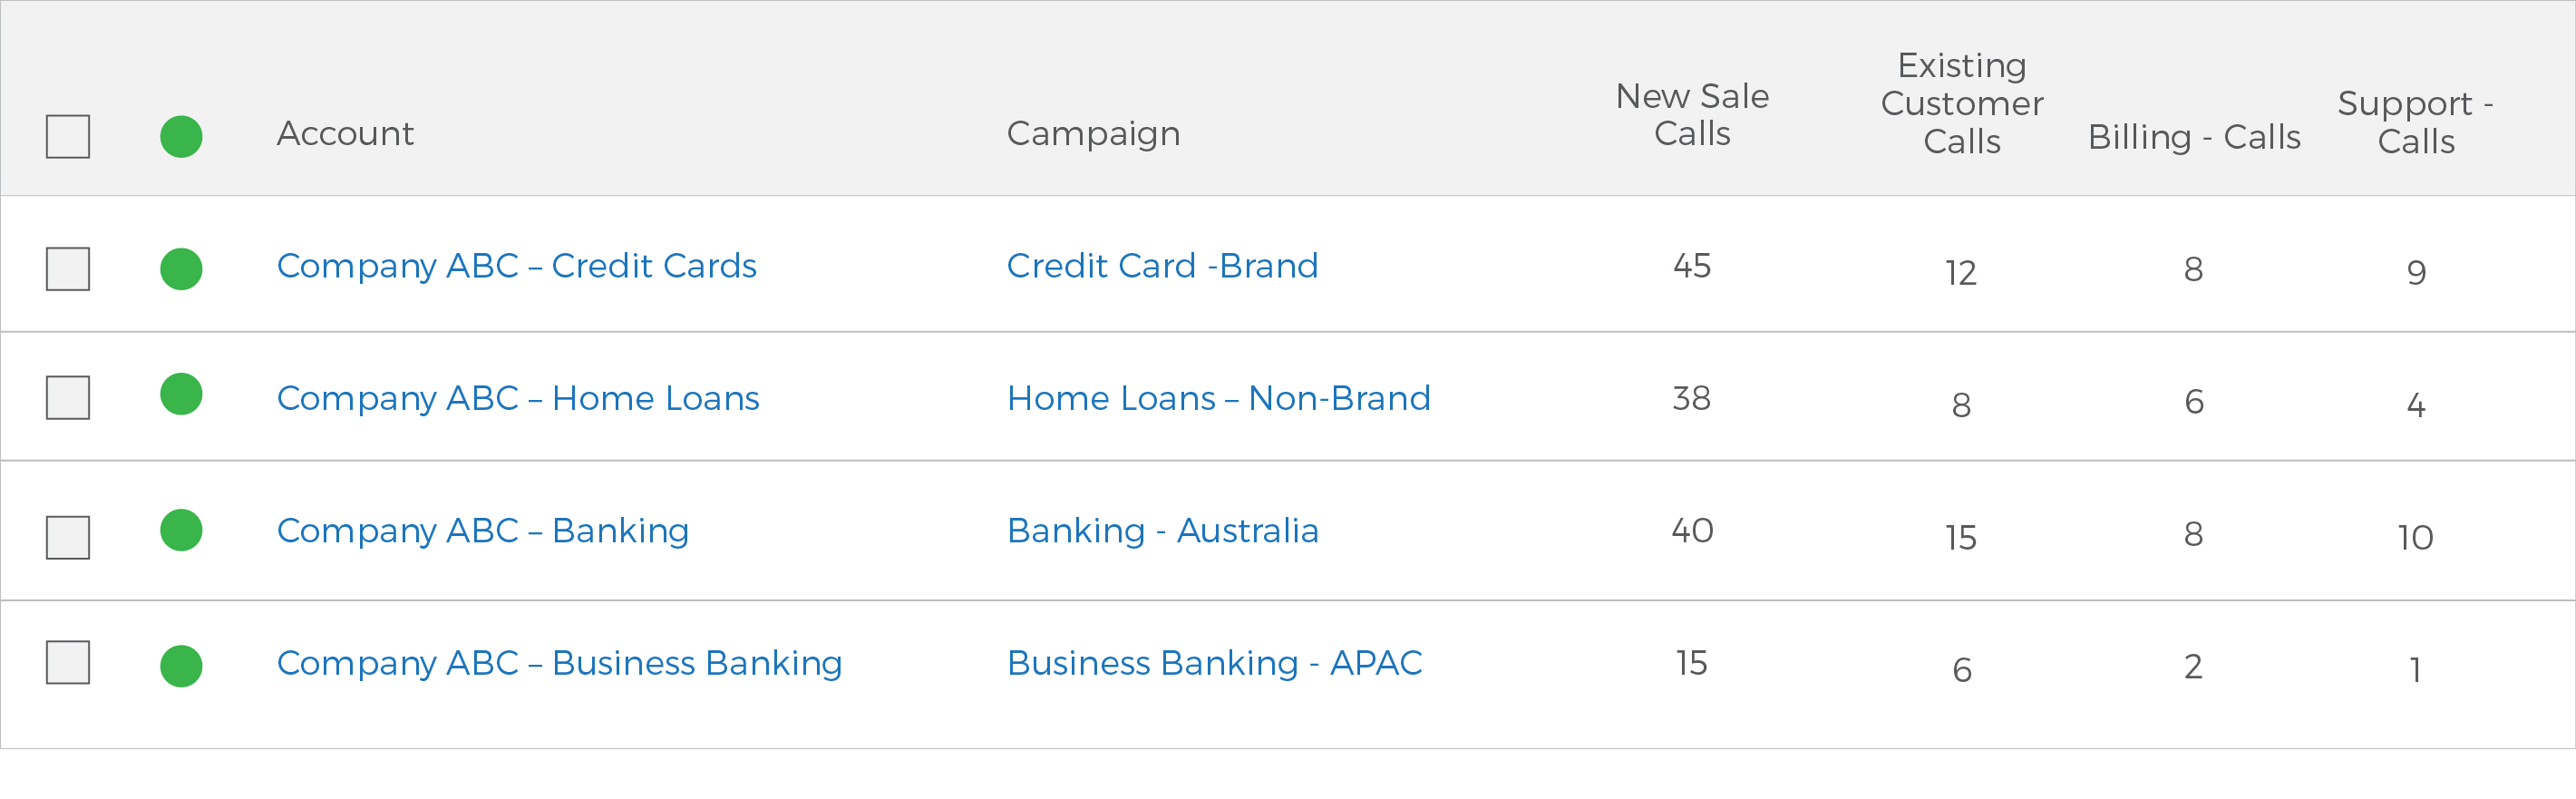Open Company ABC – Credit Cards account link
Screen dimensions: 2576x799
(x=517, y=266)
